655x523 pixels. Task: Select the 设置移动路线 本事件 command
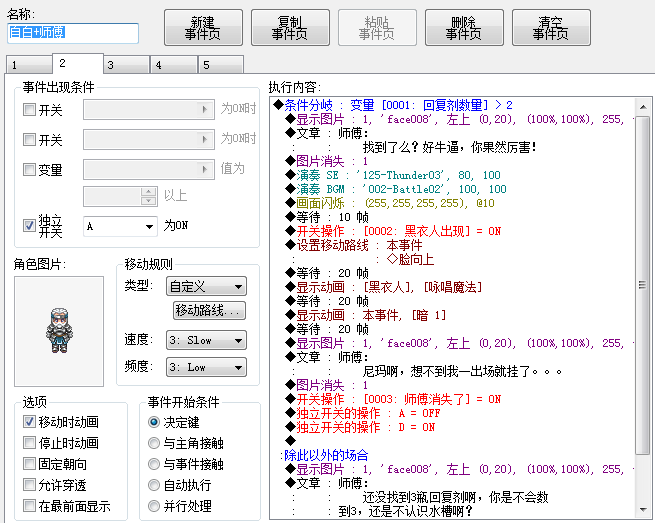click(353, 245)
